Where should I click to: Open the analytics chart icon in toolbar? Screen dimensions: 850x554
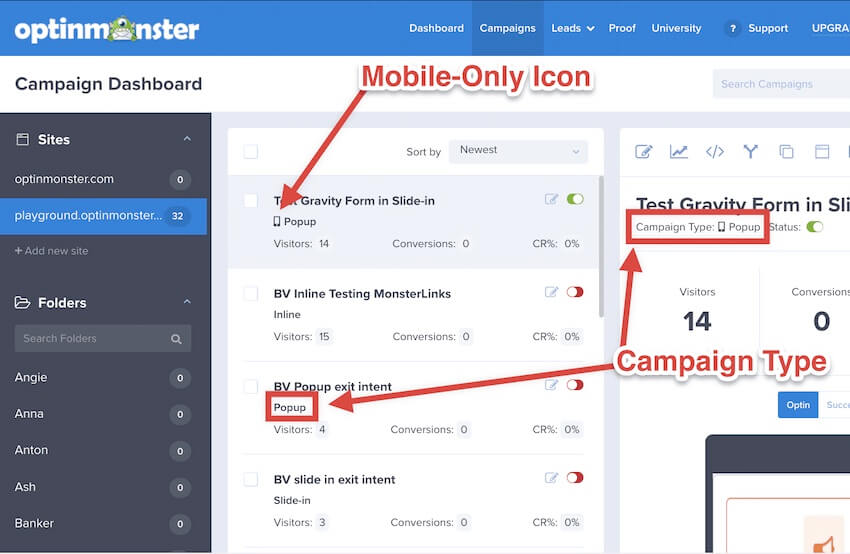679,152
